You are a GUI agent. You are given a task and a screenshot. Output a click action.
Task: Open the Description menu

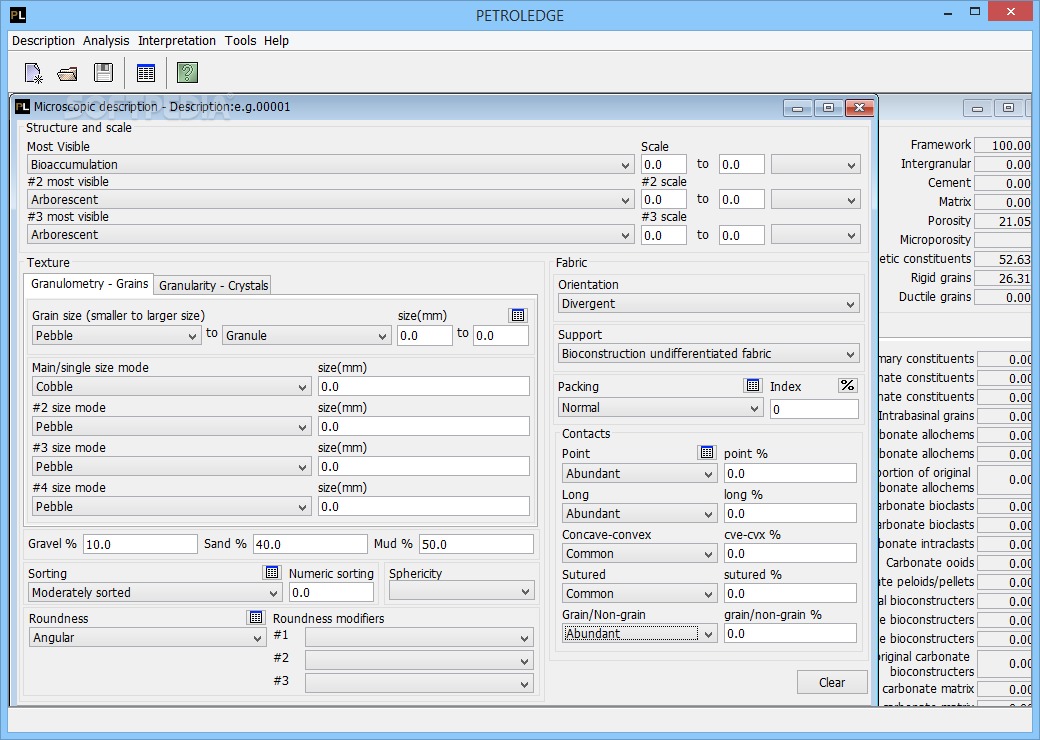43,40
